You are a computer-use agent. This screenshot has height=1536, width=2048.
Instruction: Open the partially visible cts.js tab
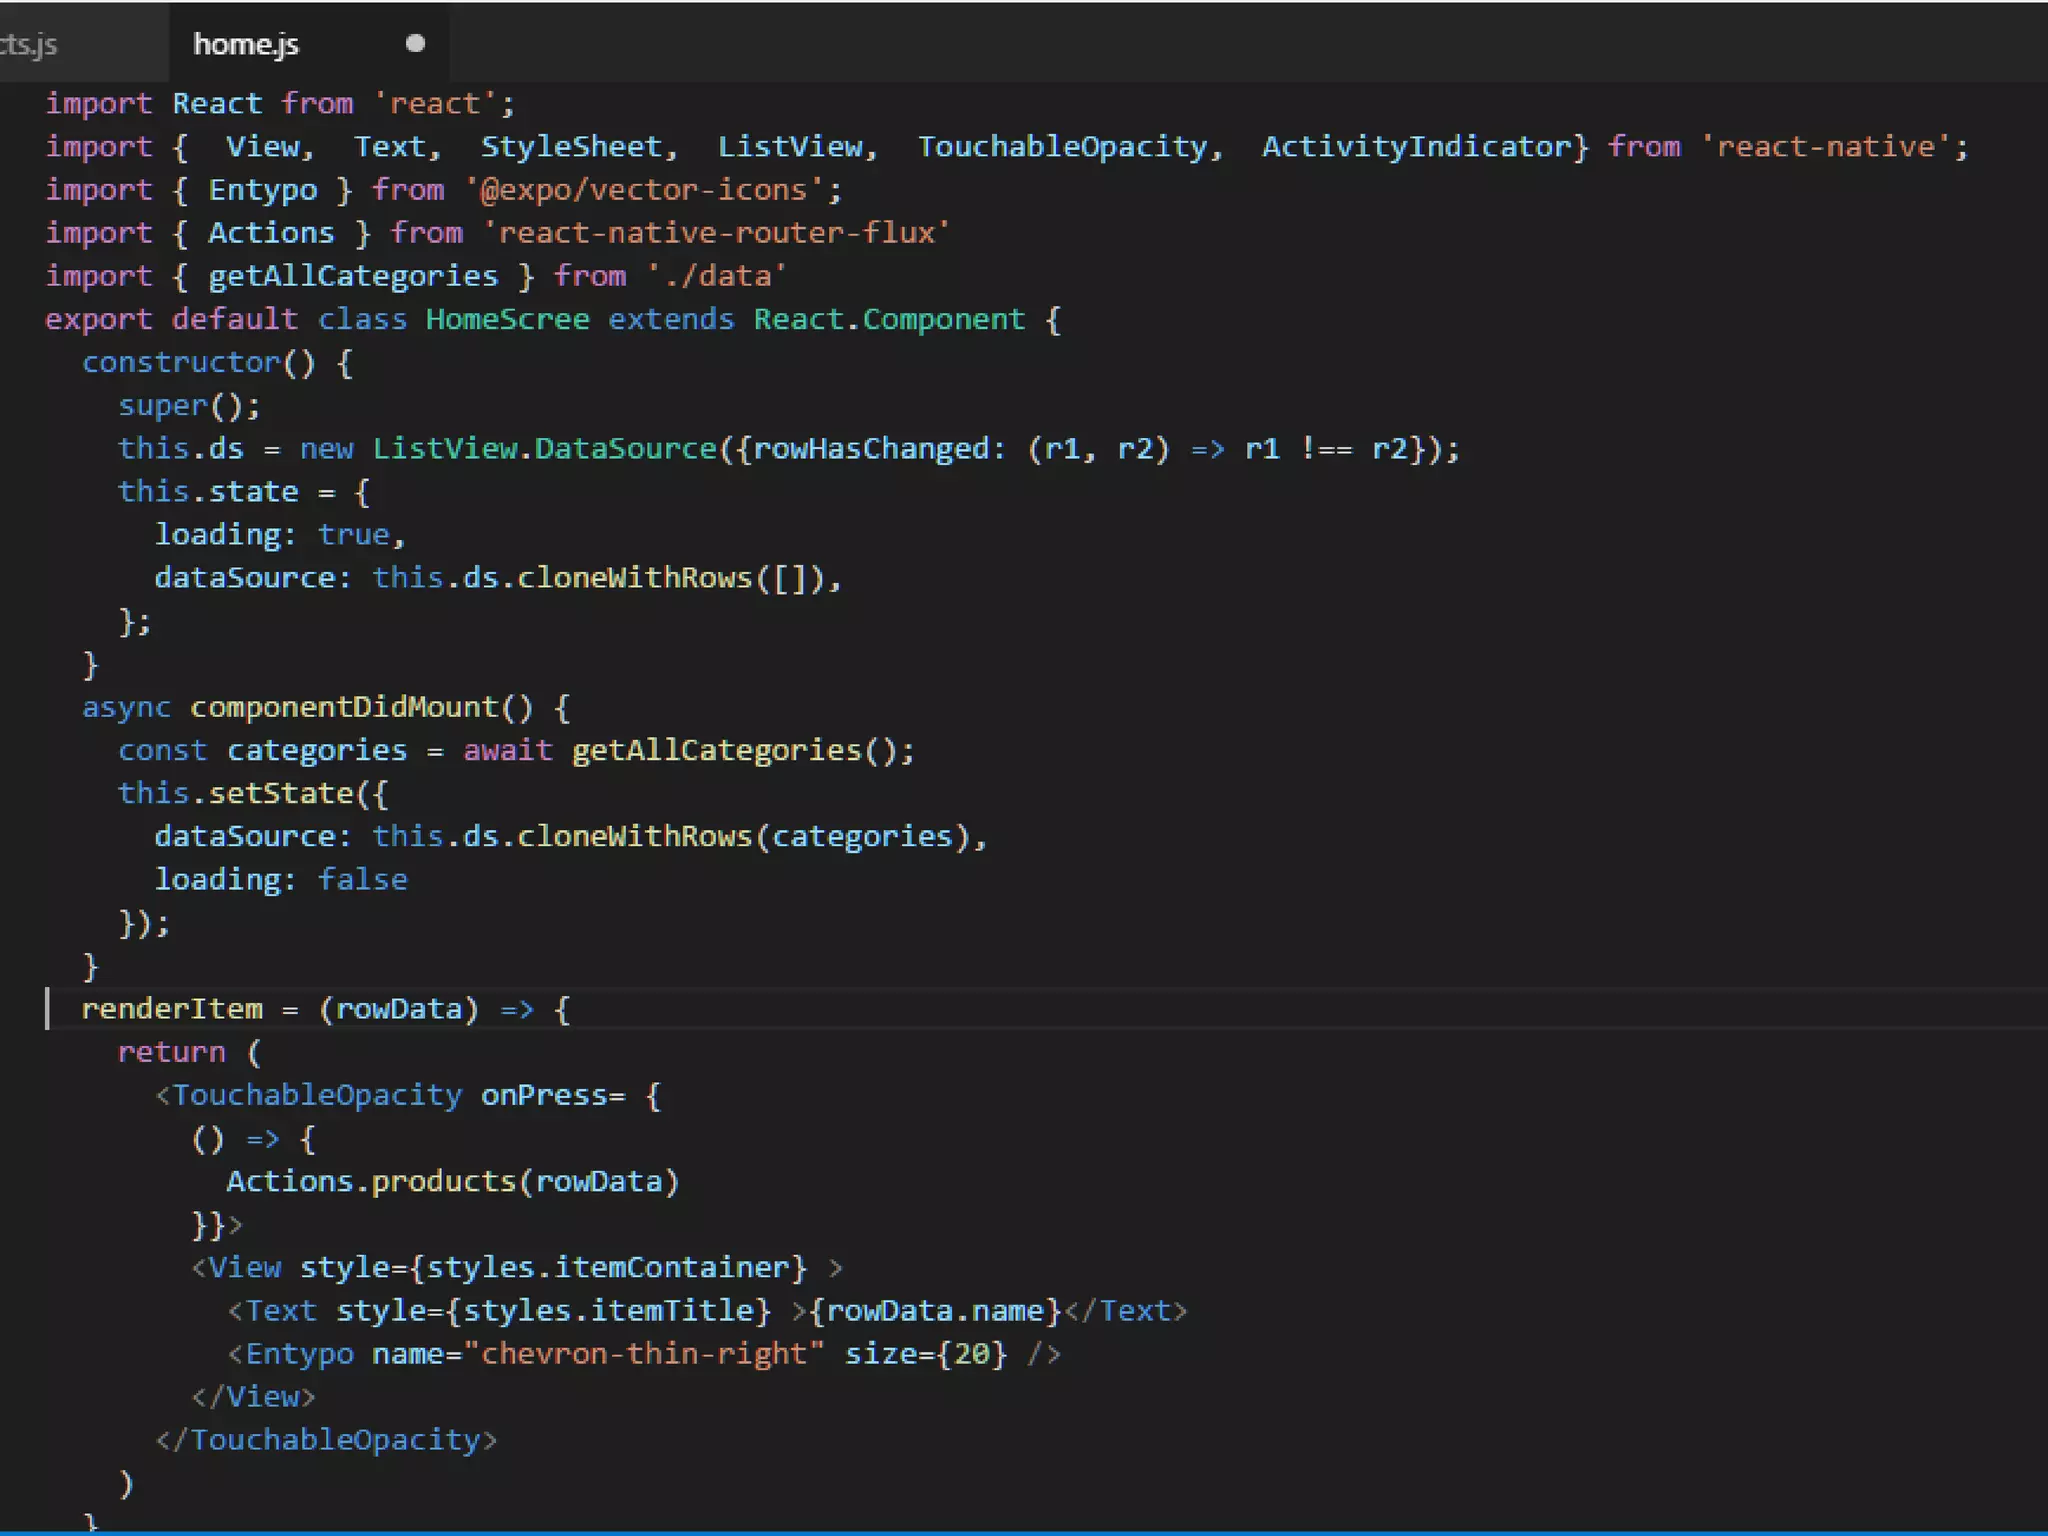click(x=30, y=45)
